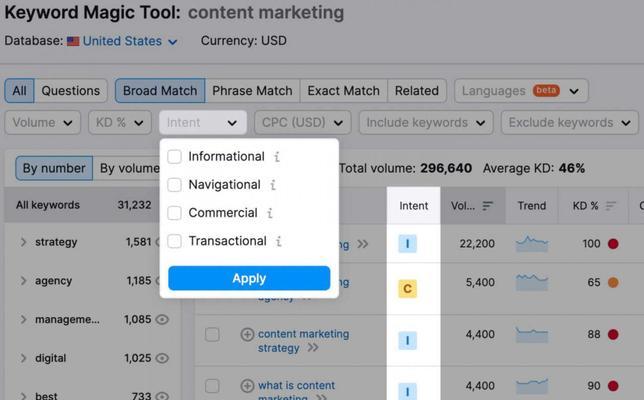Select checkbox for content marketing strategy row

coord(212,334)
